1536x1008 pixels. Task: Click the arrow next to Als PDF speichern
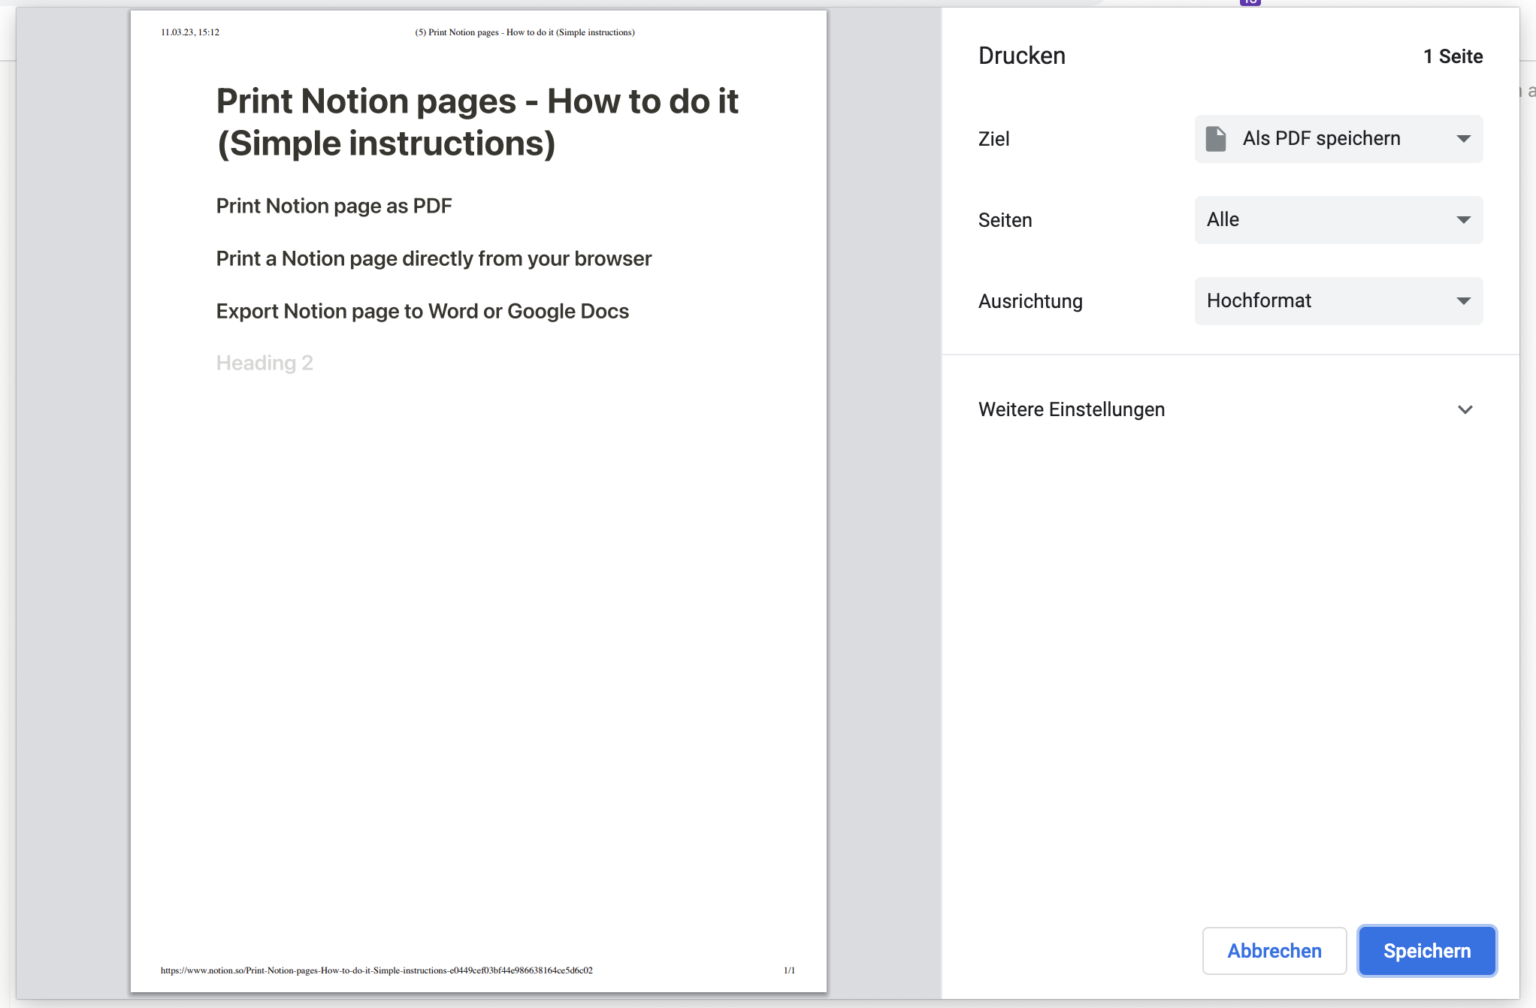pyautogui.click(x=1463, y=139)
